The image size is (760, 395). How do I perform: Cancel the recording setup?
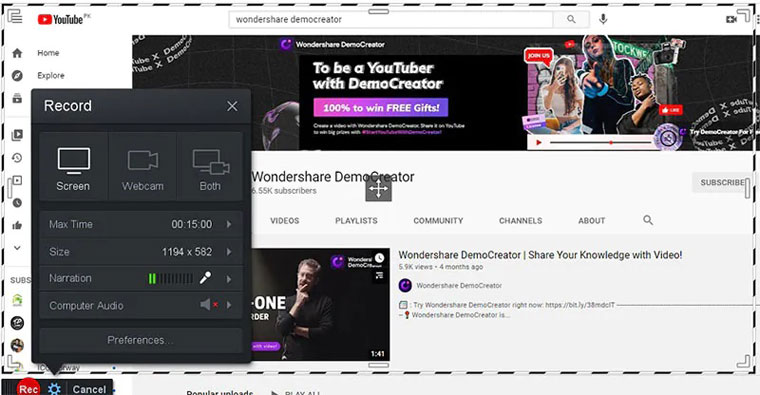point(89,389)
